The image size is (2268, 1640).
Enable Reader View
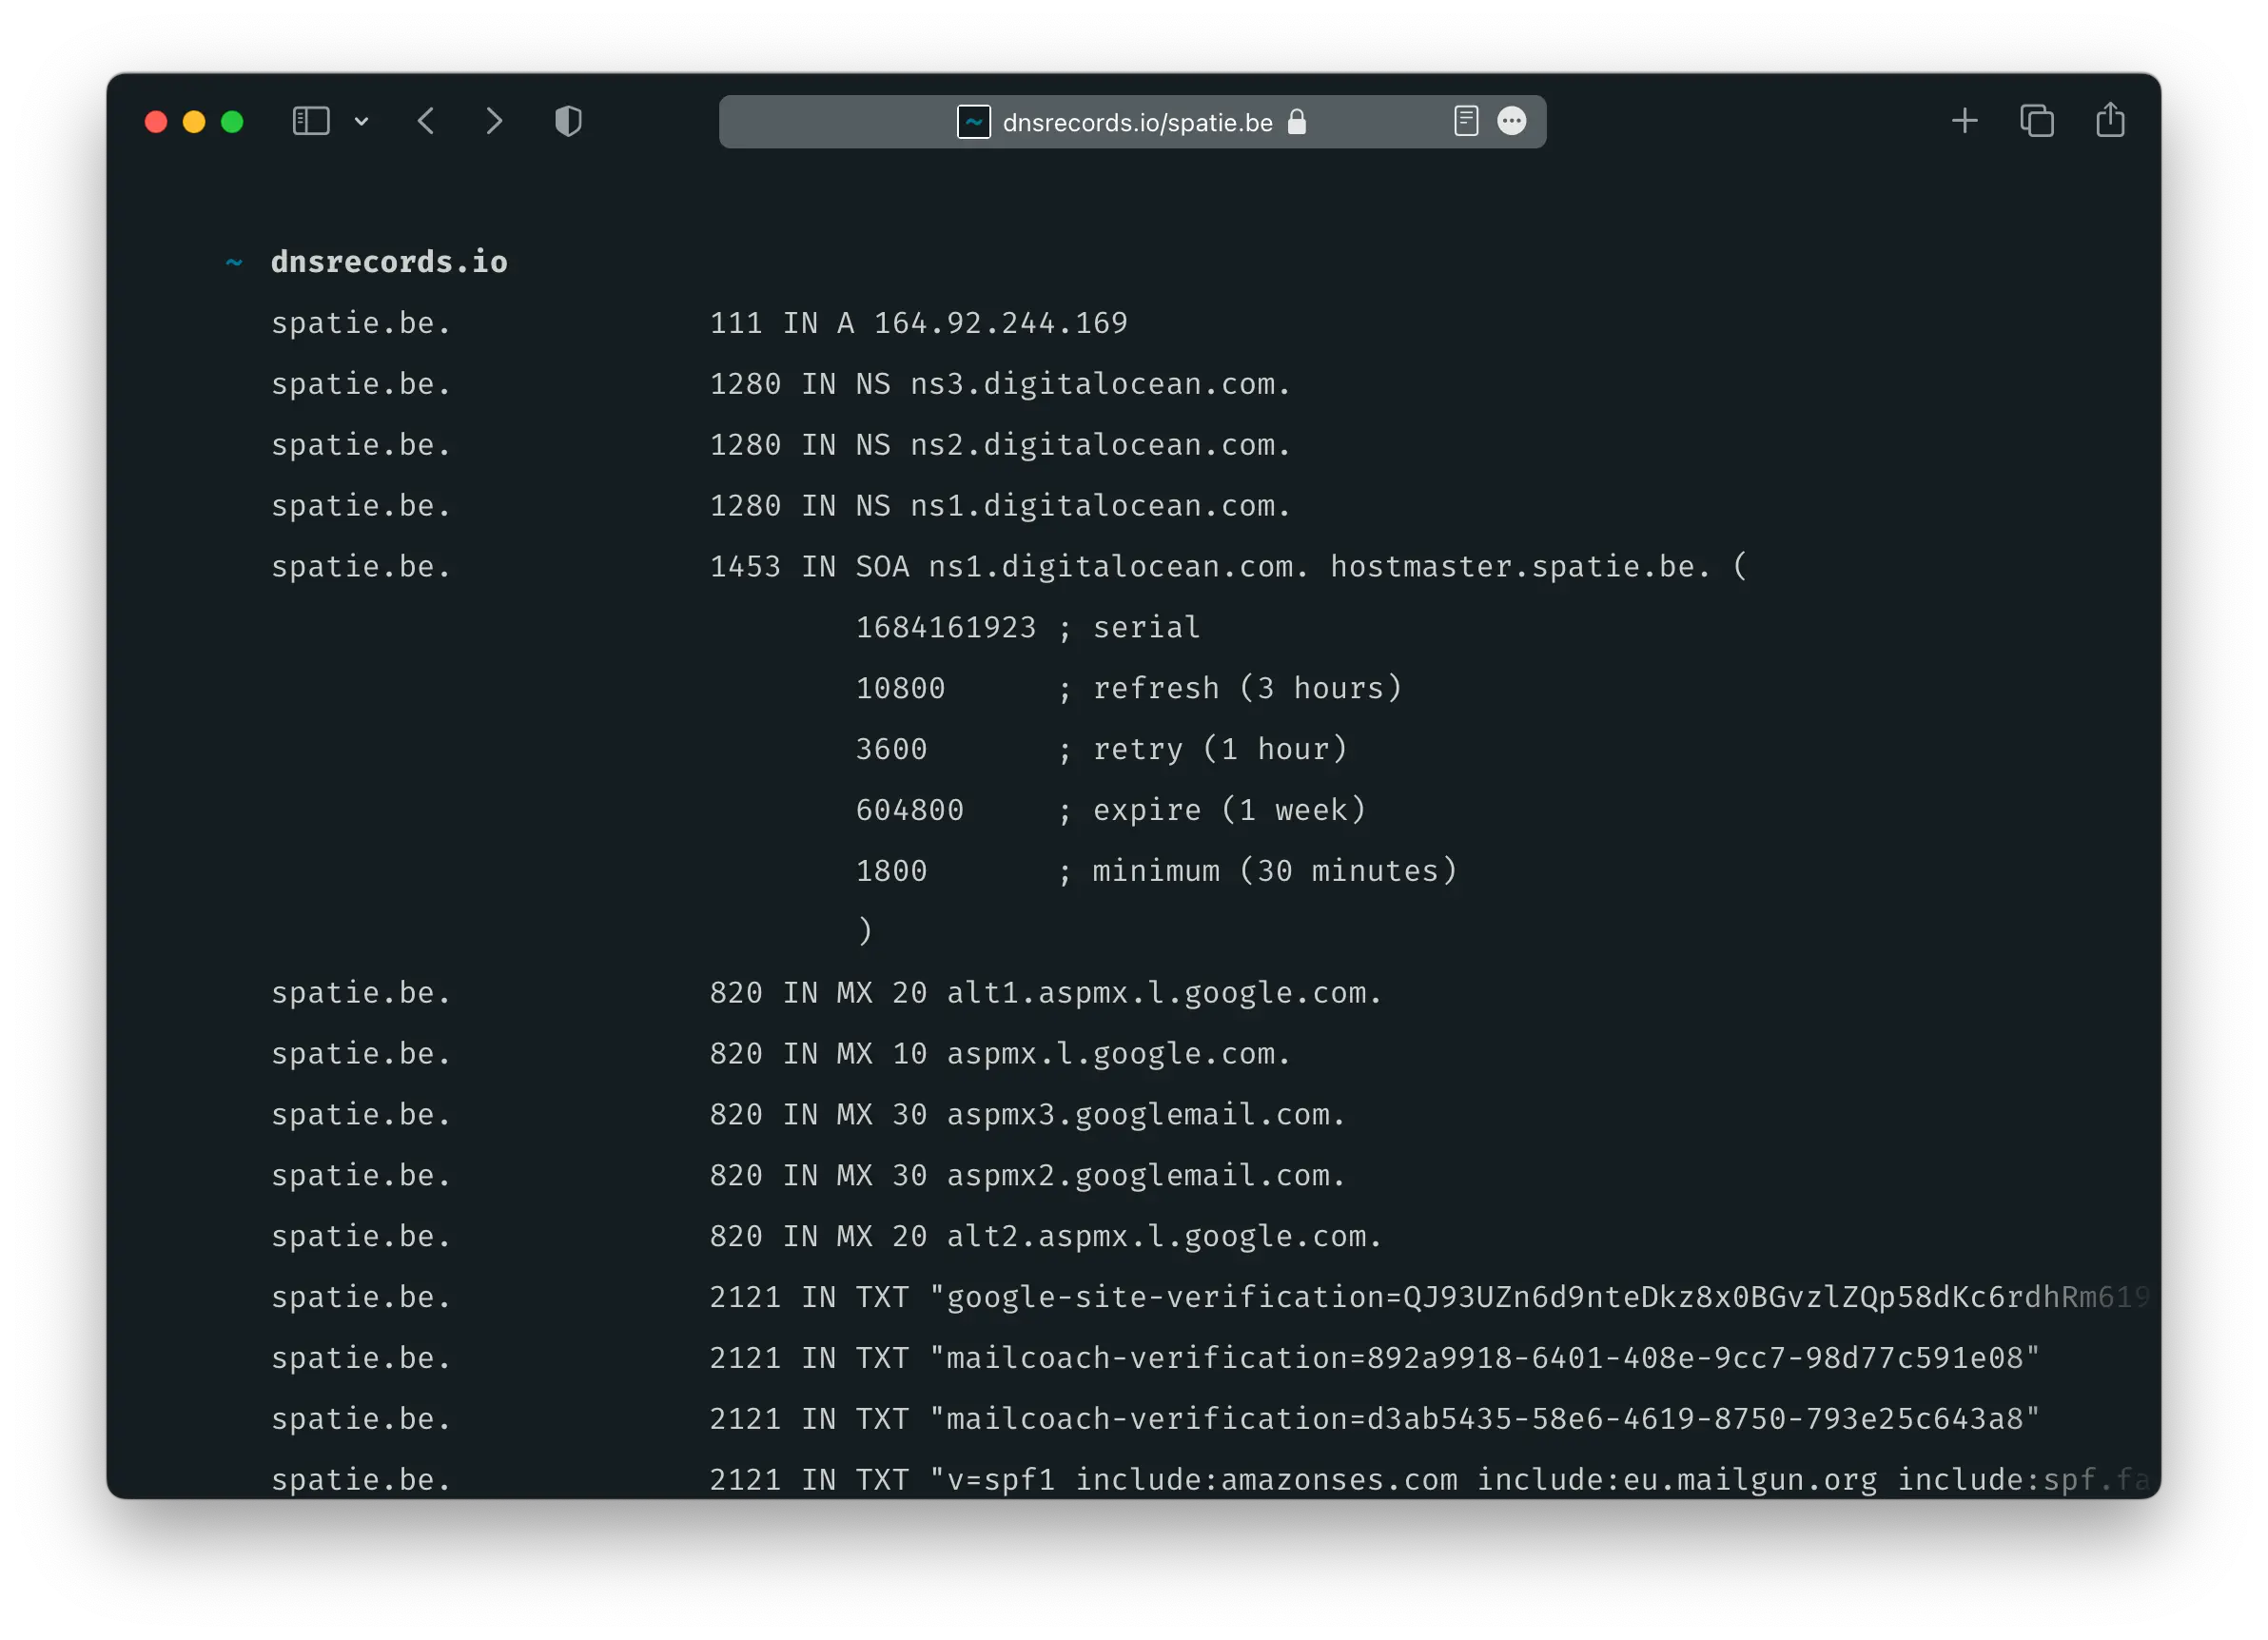[x=1466, y=121]
